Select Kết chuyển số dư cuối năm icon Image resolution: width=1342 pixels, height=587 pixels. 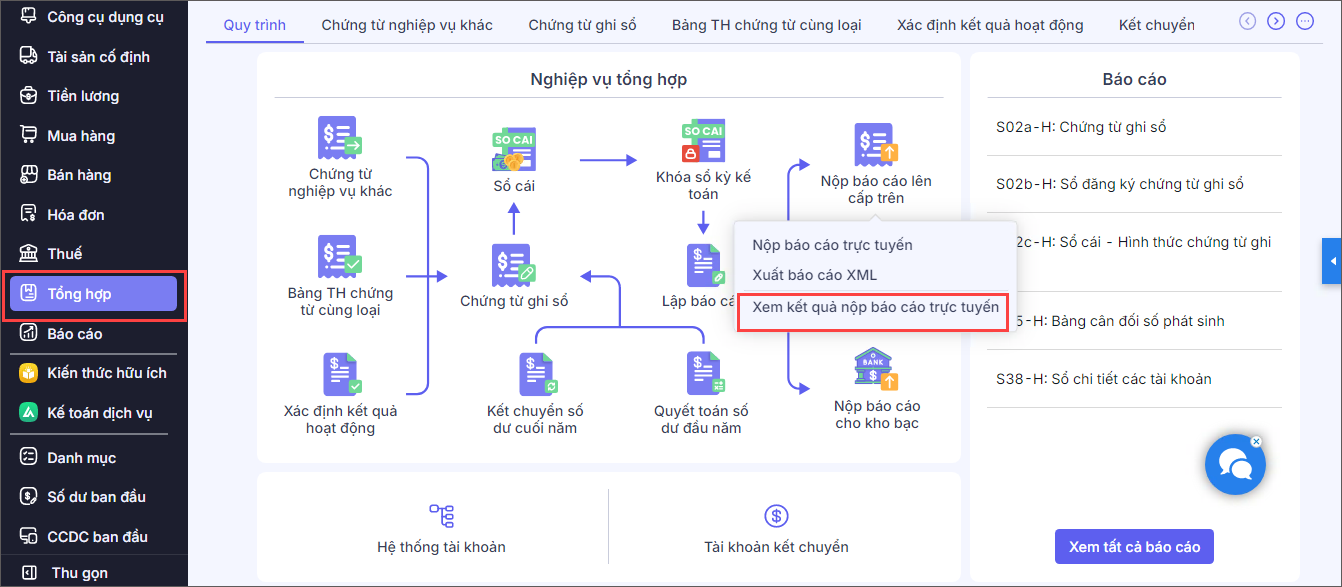(x=535, y=375)
